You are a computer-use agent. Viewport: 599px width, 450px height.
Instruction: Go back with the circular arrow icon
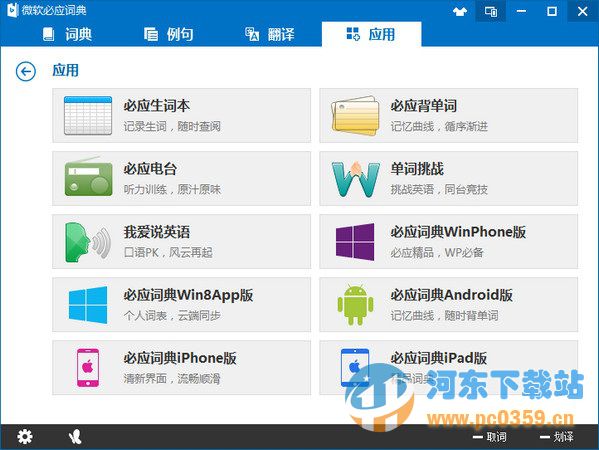26,71
